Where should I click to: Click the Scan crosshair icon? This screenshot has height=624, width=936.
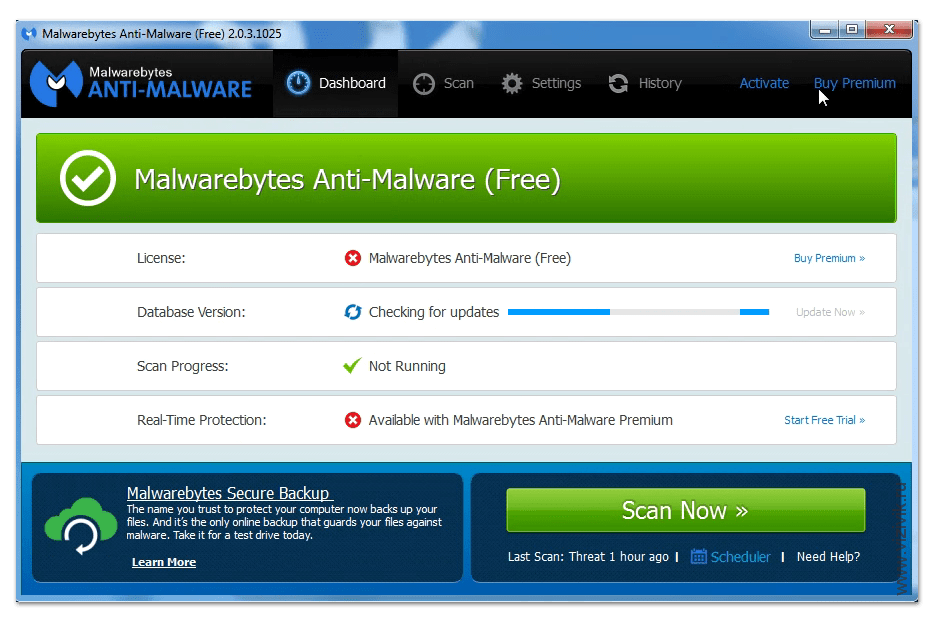pos(424,84)
